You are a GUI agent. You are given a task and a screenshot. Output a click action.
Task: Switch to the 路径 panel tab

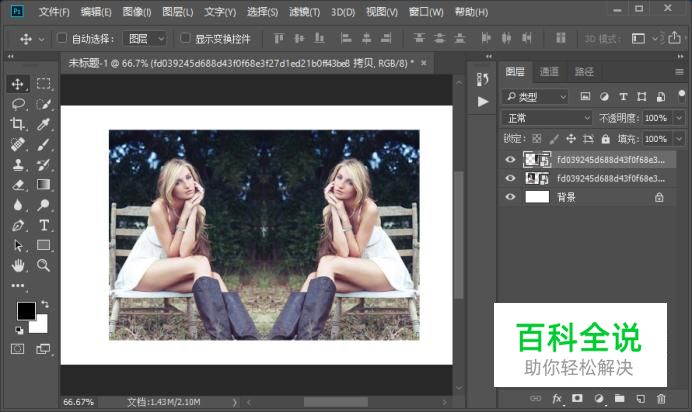pyautogui.click(x=583, y=72)
